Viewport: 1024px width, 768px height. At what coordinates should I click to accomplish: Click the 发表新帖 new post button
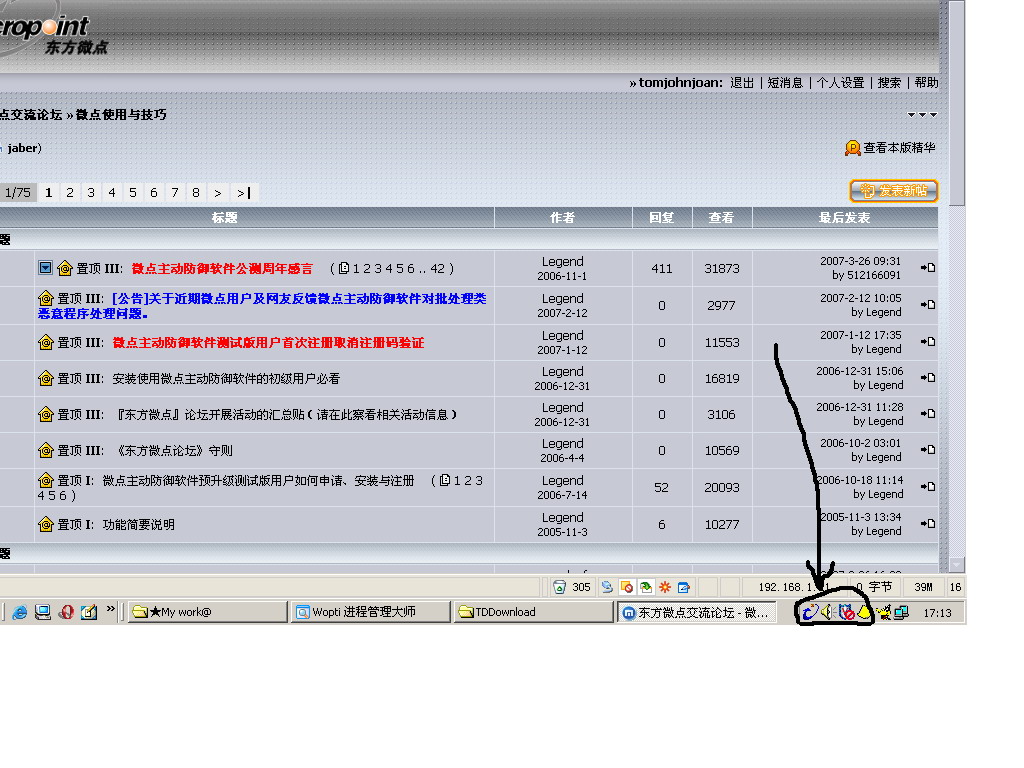894,191
